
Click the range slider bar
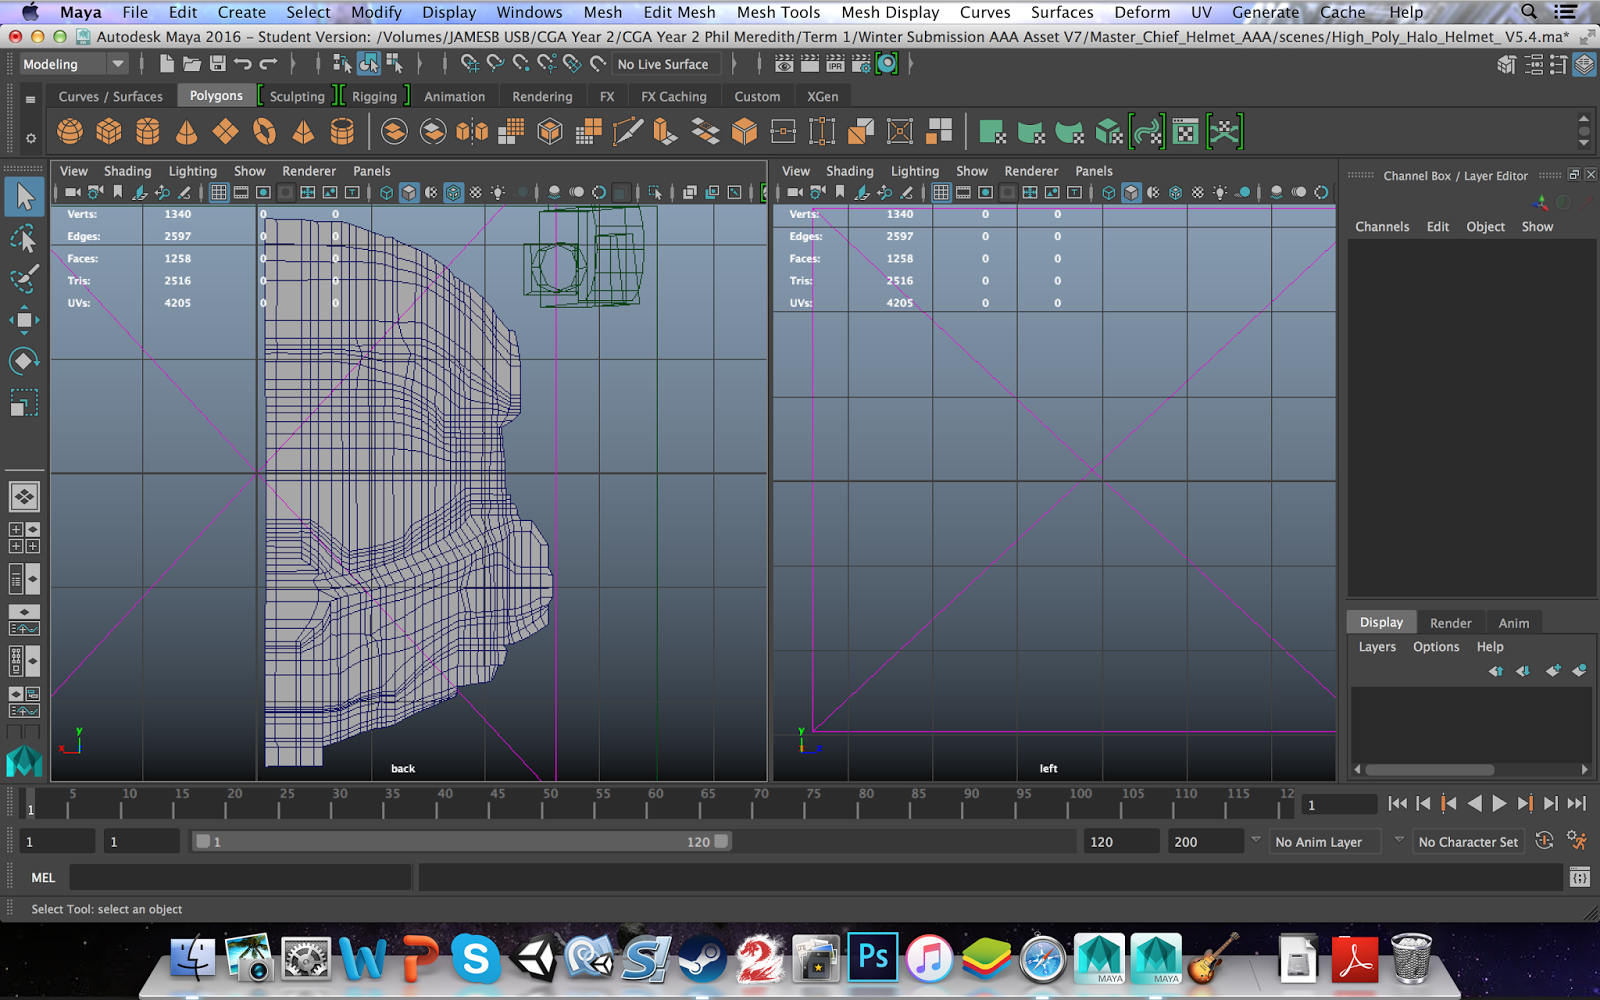(460, 842)
